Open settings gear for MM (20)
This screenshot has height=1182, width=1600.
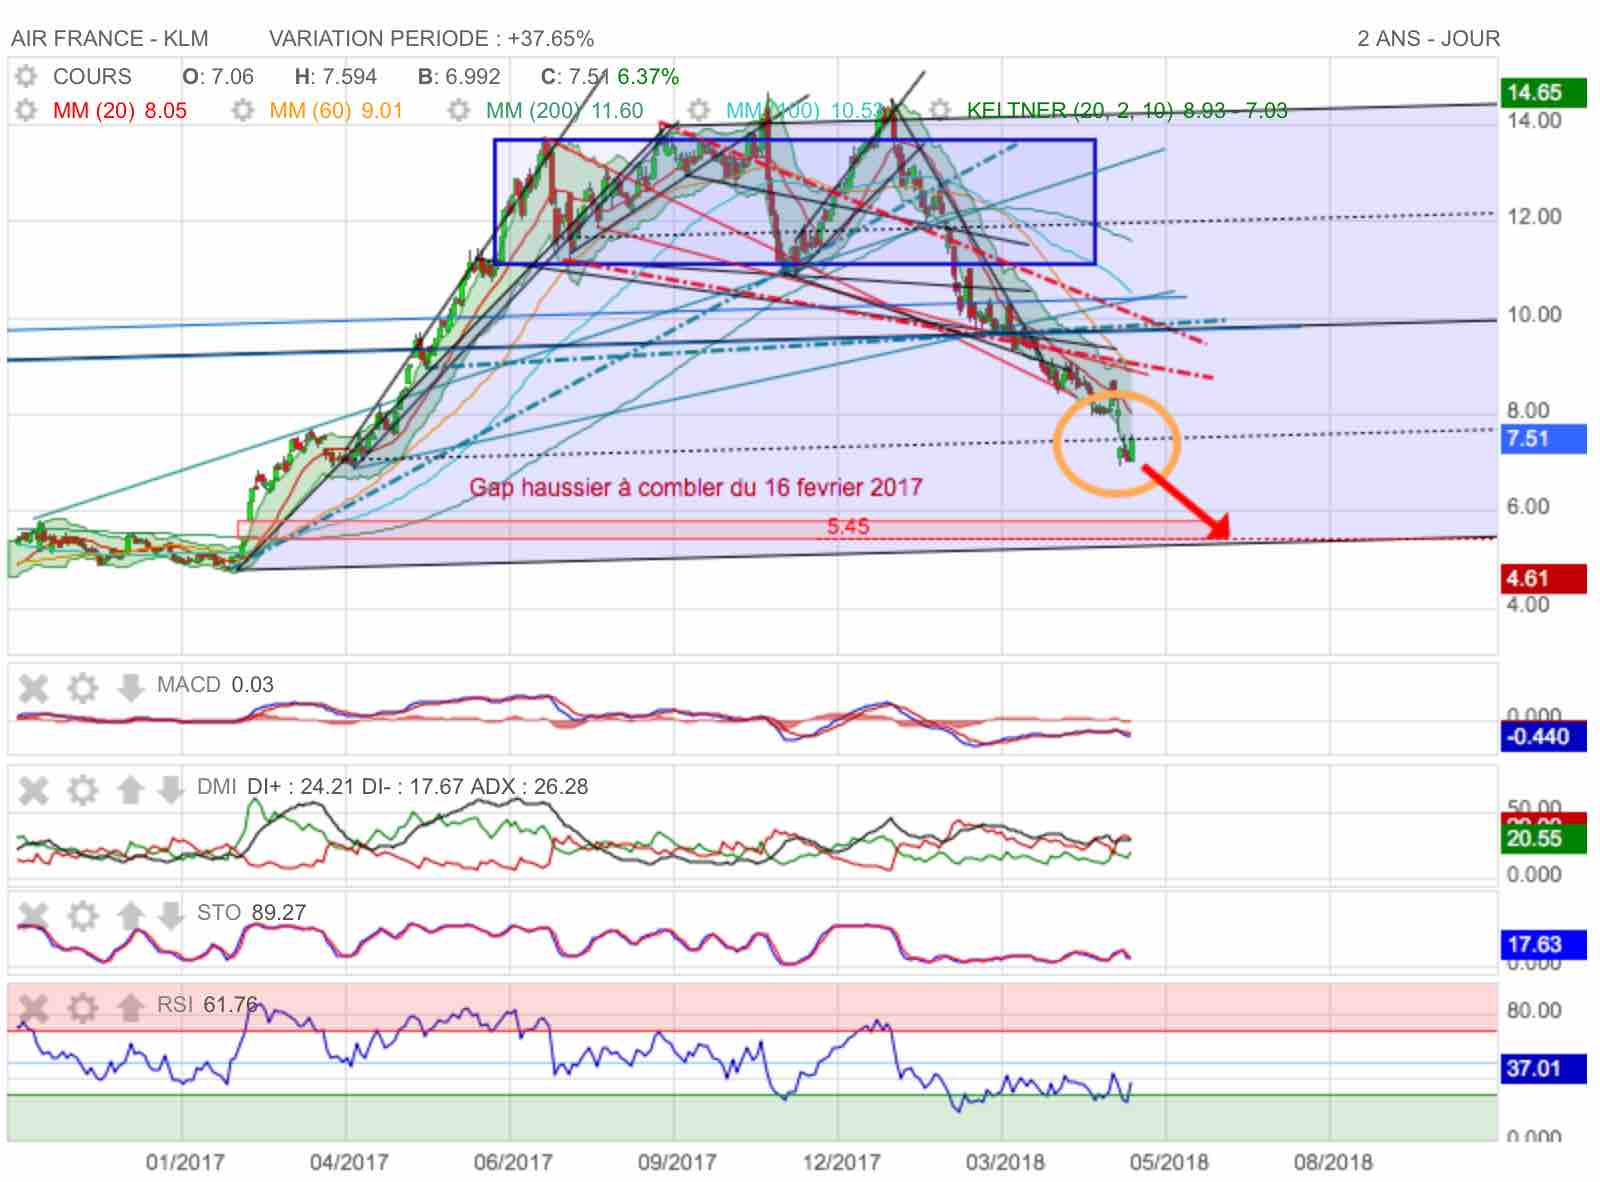click(26, 110)
